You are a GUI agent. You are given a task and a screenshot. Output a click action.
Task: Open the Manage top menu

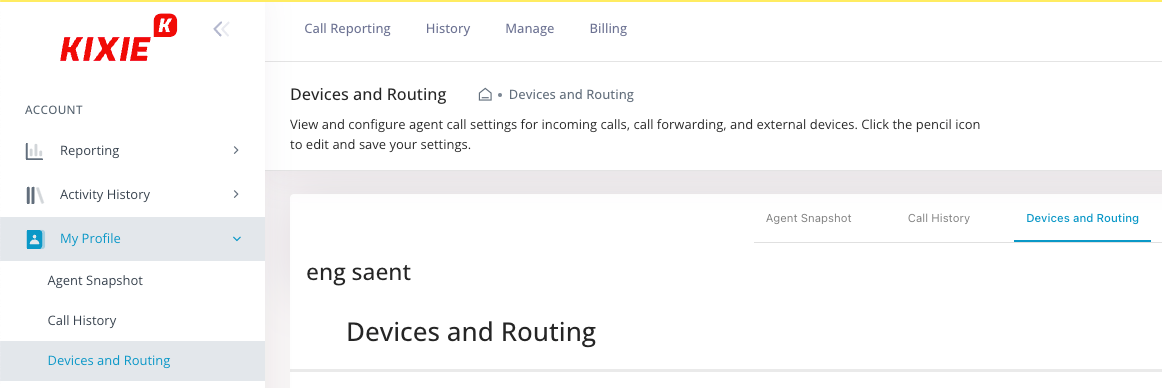pyautogui.click(x=530, y=29)
